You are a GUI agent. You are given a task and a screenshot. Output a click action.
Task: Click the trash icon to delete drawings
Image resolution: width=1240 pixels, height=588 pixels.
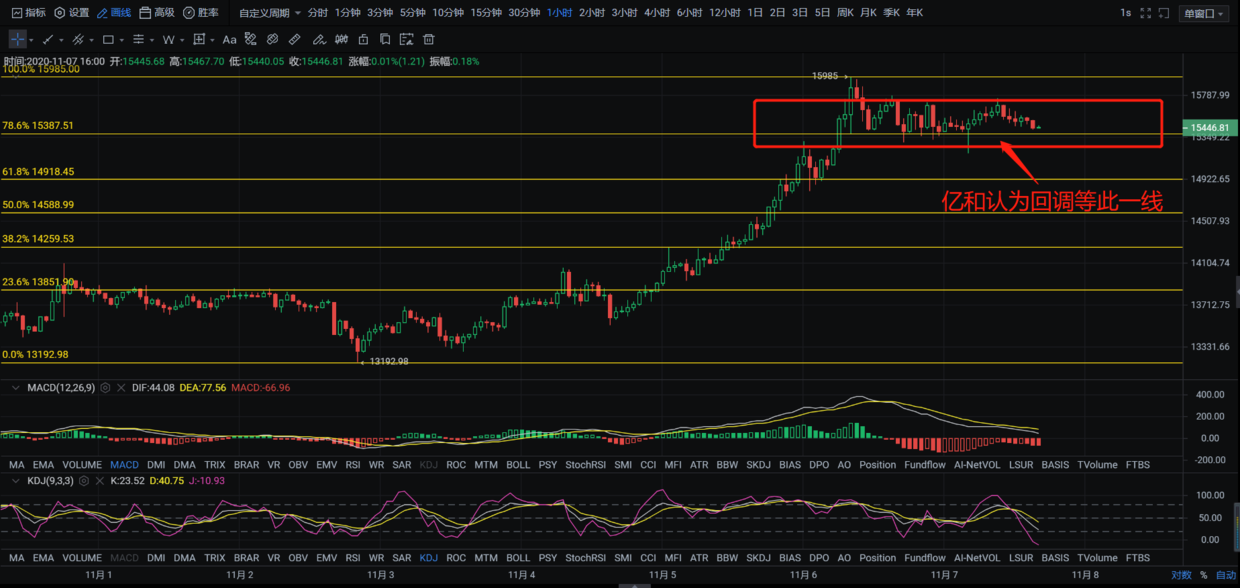click(429, 39)
